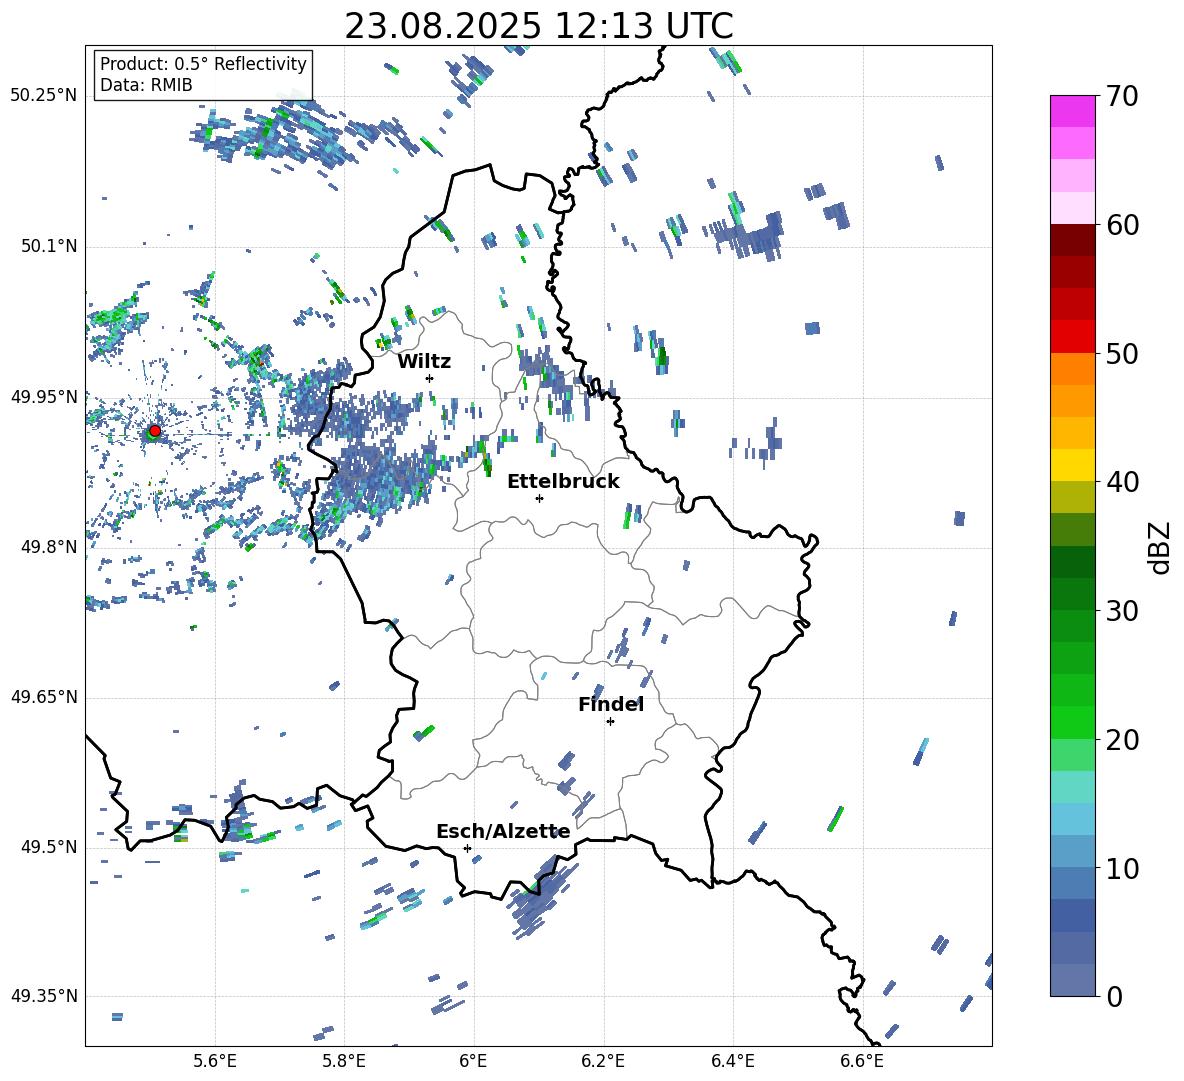Click the 70 dBZ colorbar label
Screen dimensions: 1184x1081
coord(1122,97)
